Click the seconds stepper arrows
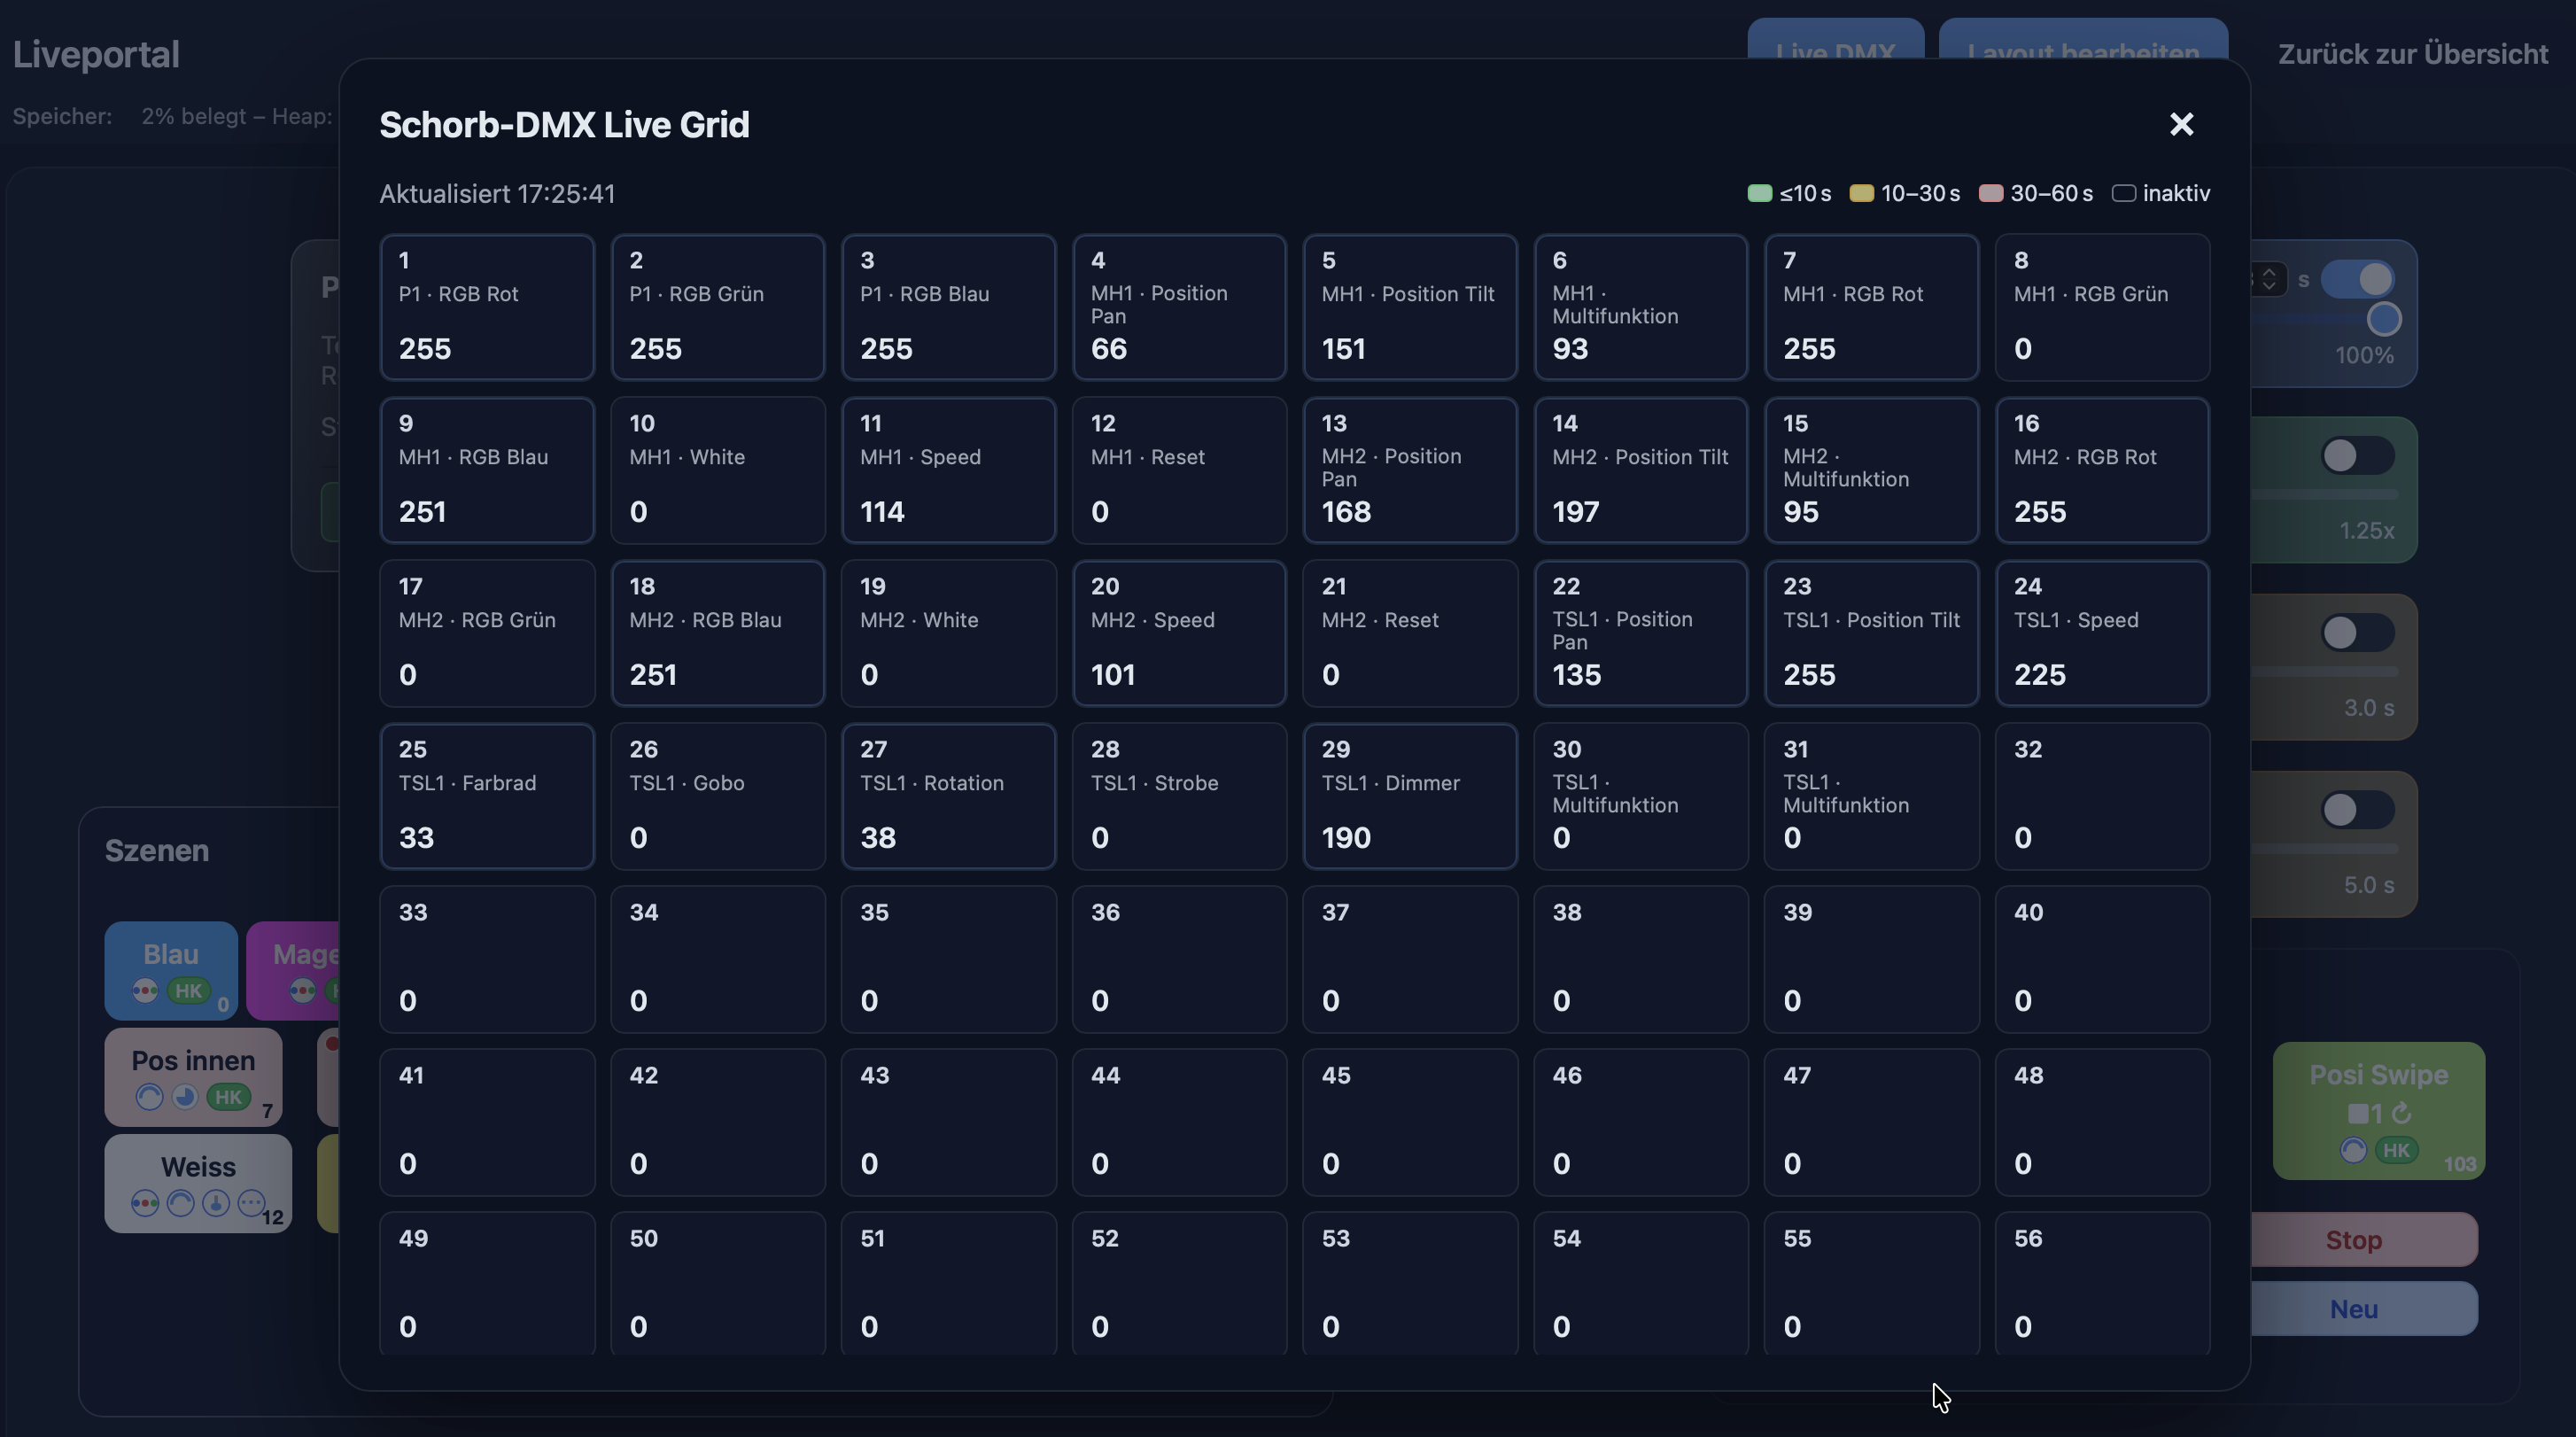The image size is (2576, 1437). click(x=2269, y=279)
